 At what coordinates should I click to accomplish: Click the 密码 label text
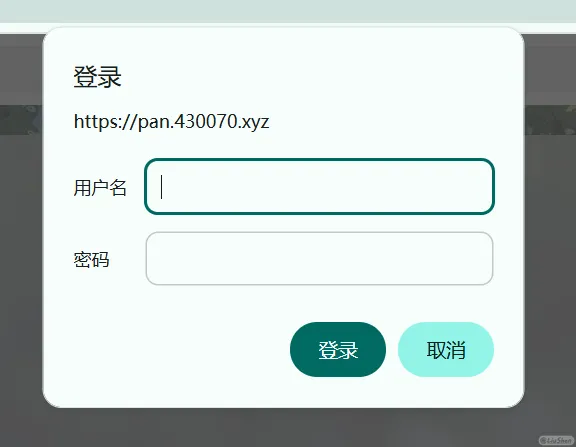point(91,259)
